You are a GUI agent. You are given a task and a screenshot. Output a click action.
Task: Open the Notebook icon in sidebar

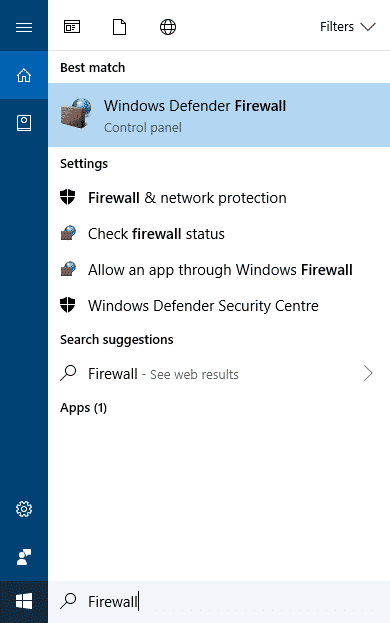[x=24, y=123]
